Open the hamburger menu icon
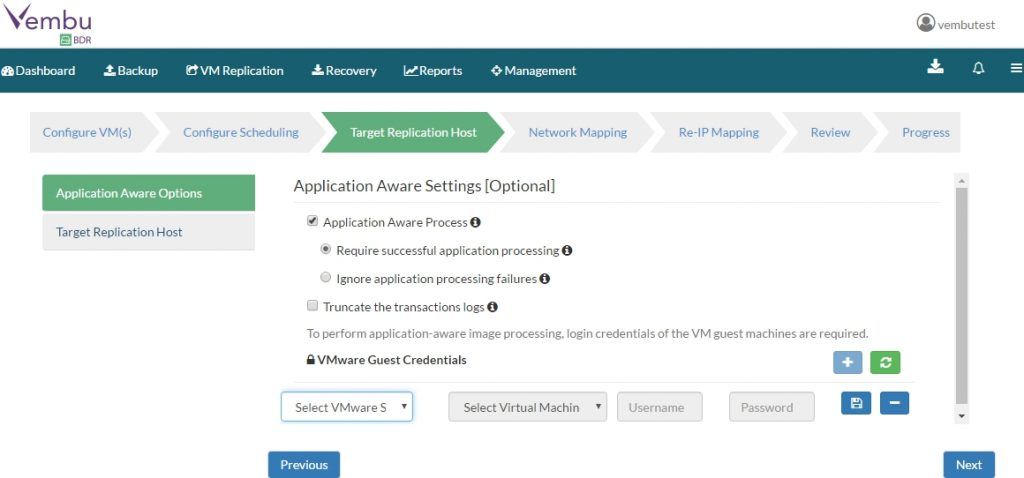Viewport: 1024px width, 478px height. (x=1016, y=68)
